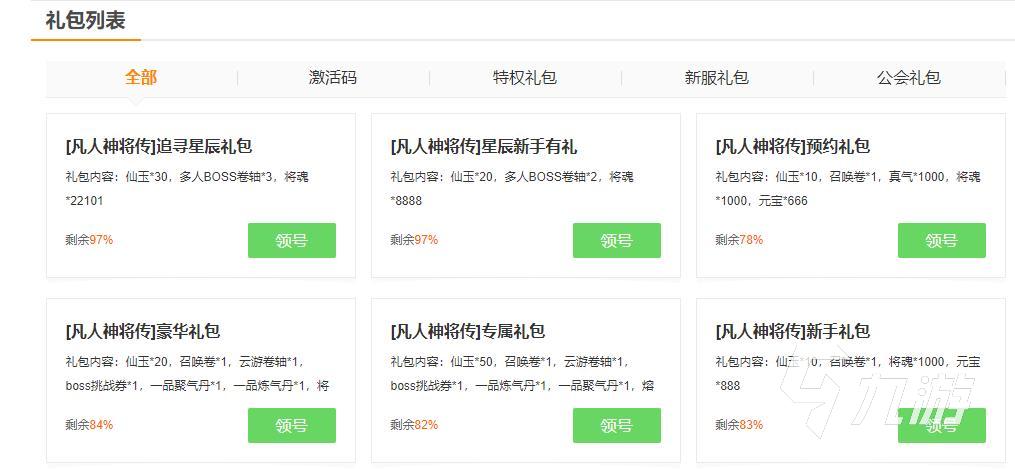The image size is (1015, 469).
Task: Click the 豪华礼包 contents description text
Action: [x=197, y=373]
